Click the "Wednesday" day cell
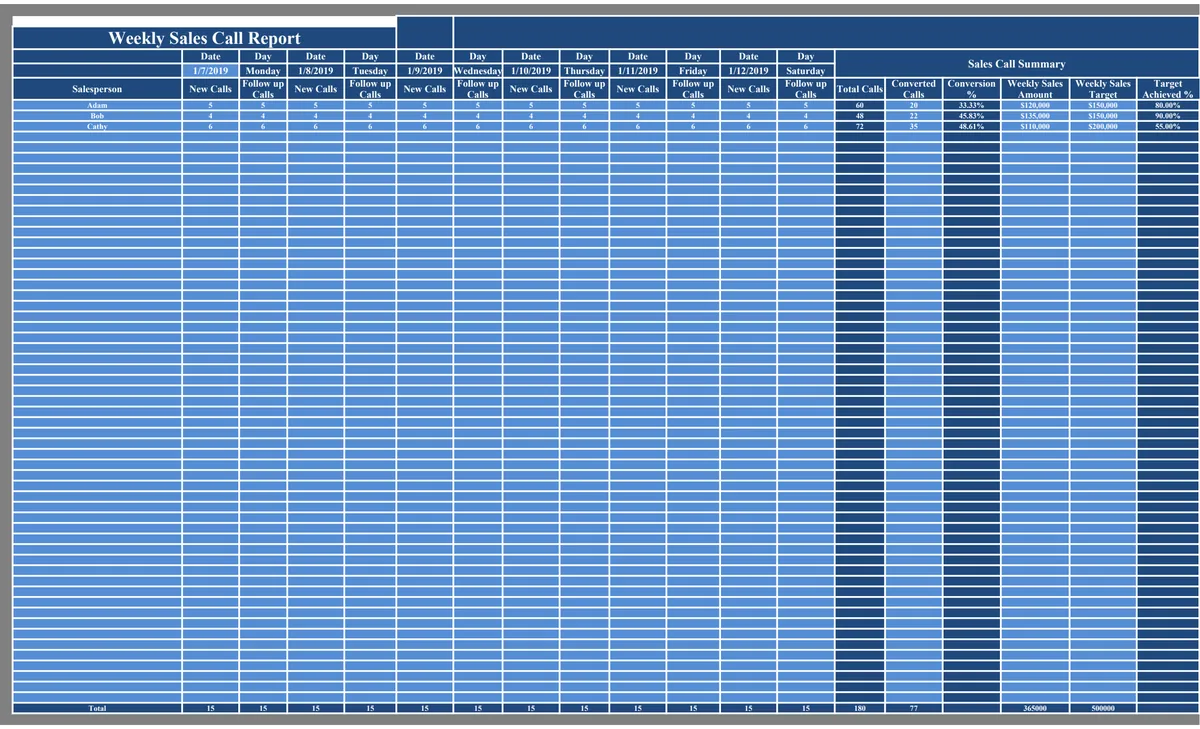The image size is (1200, 729). tap(478, 71)
